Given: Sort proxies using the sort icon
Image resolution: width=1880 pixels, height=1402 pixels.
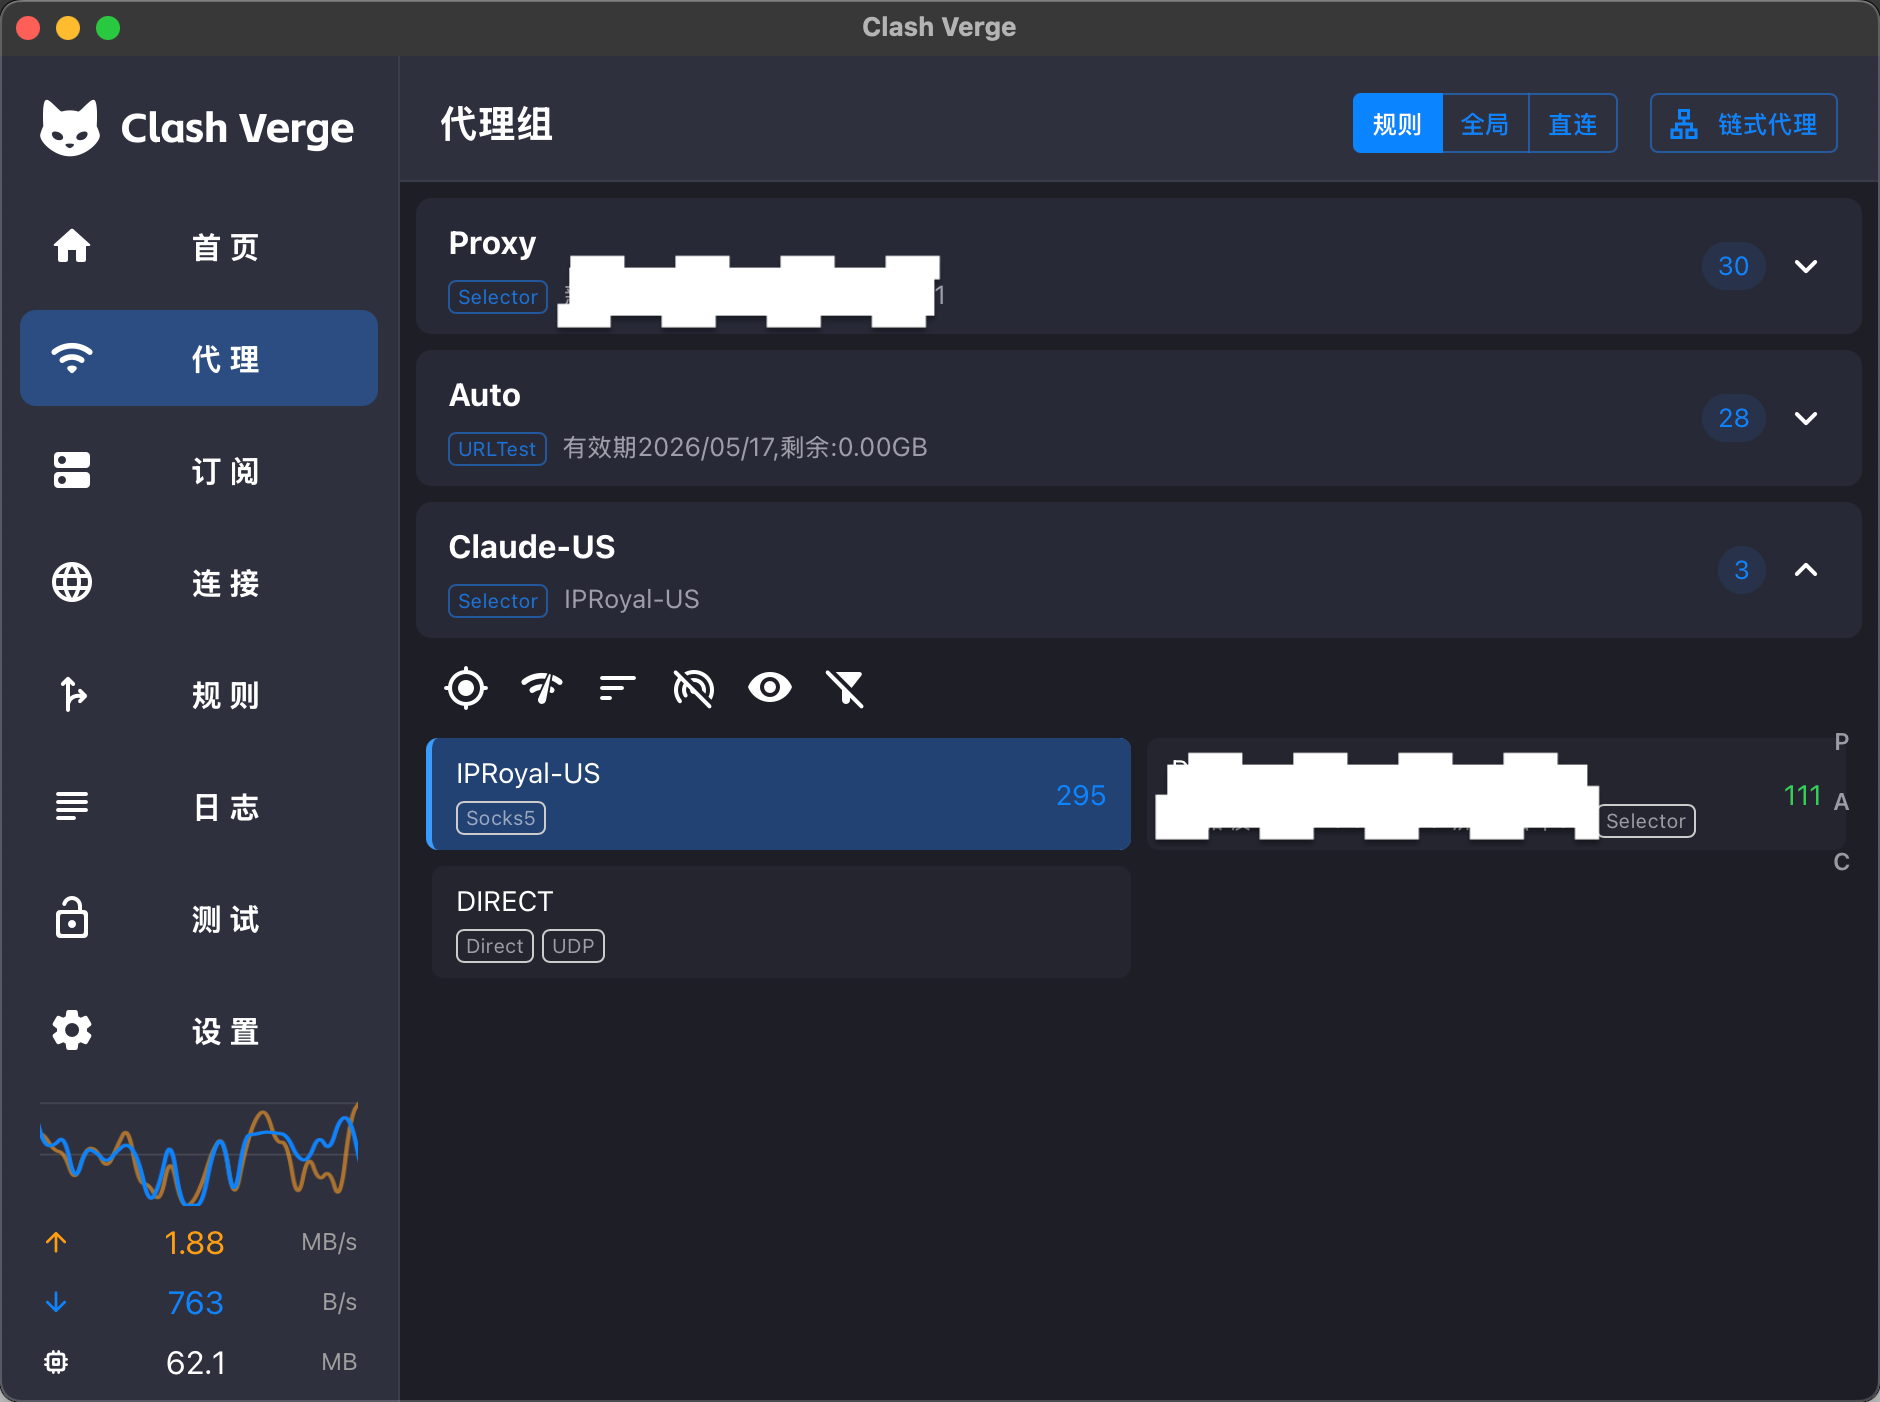Looking at the screenshot, I should [617, 688].
